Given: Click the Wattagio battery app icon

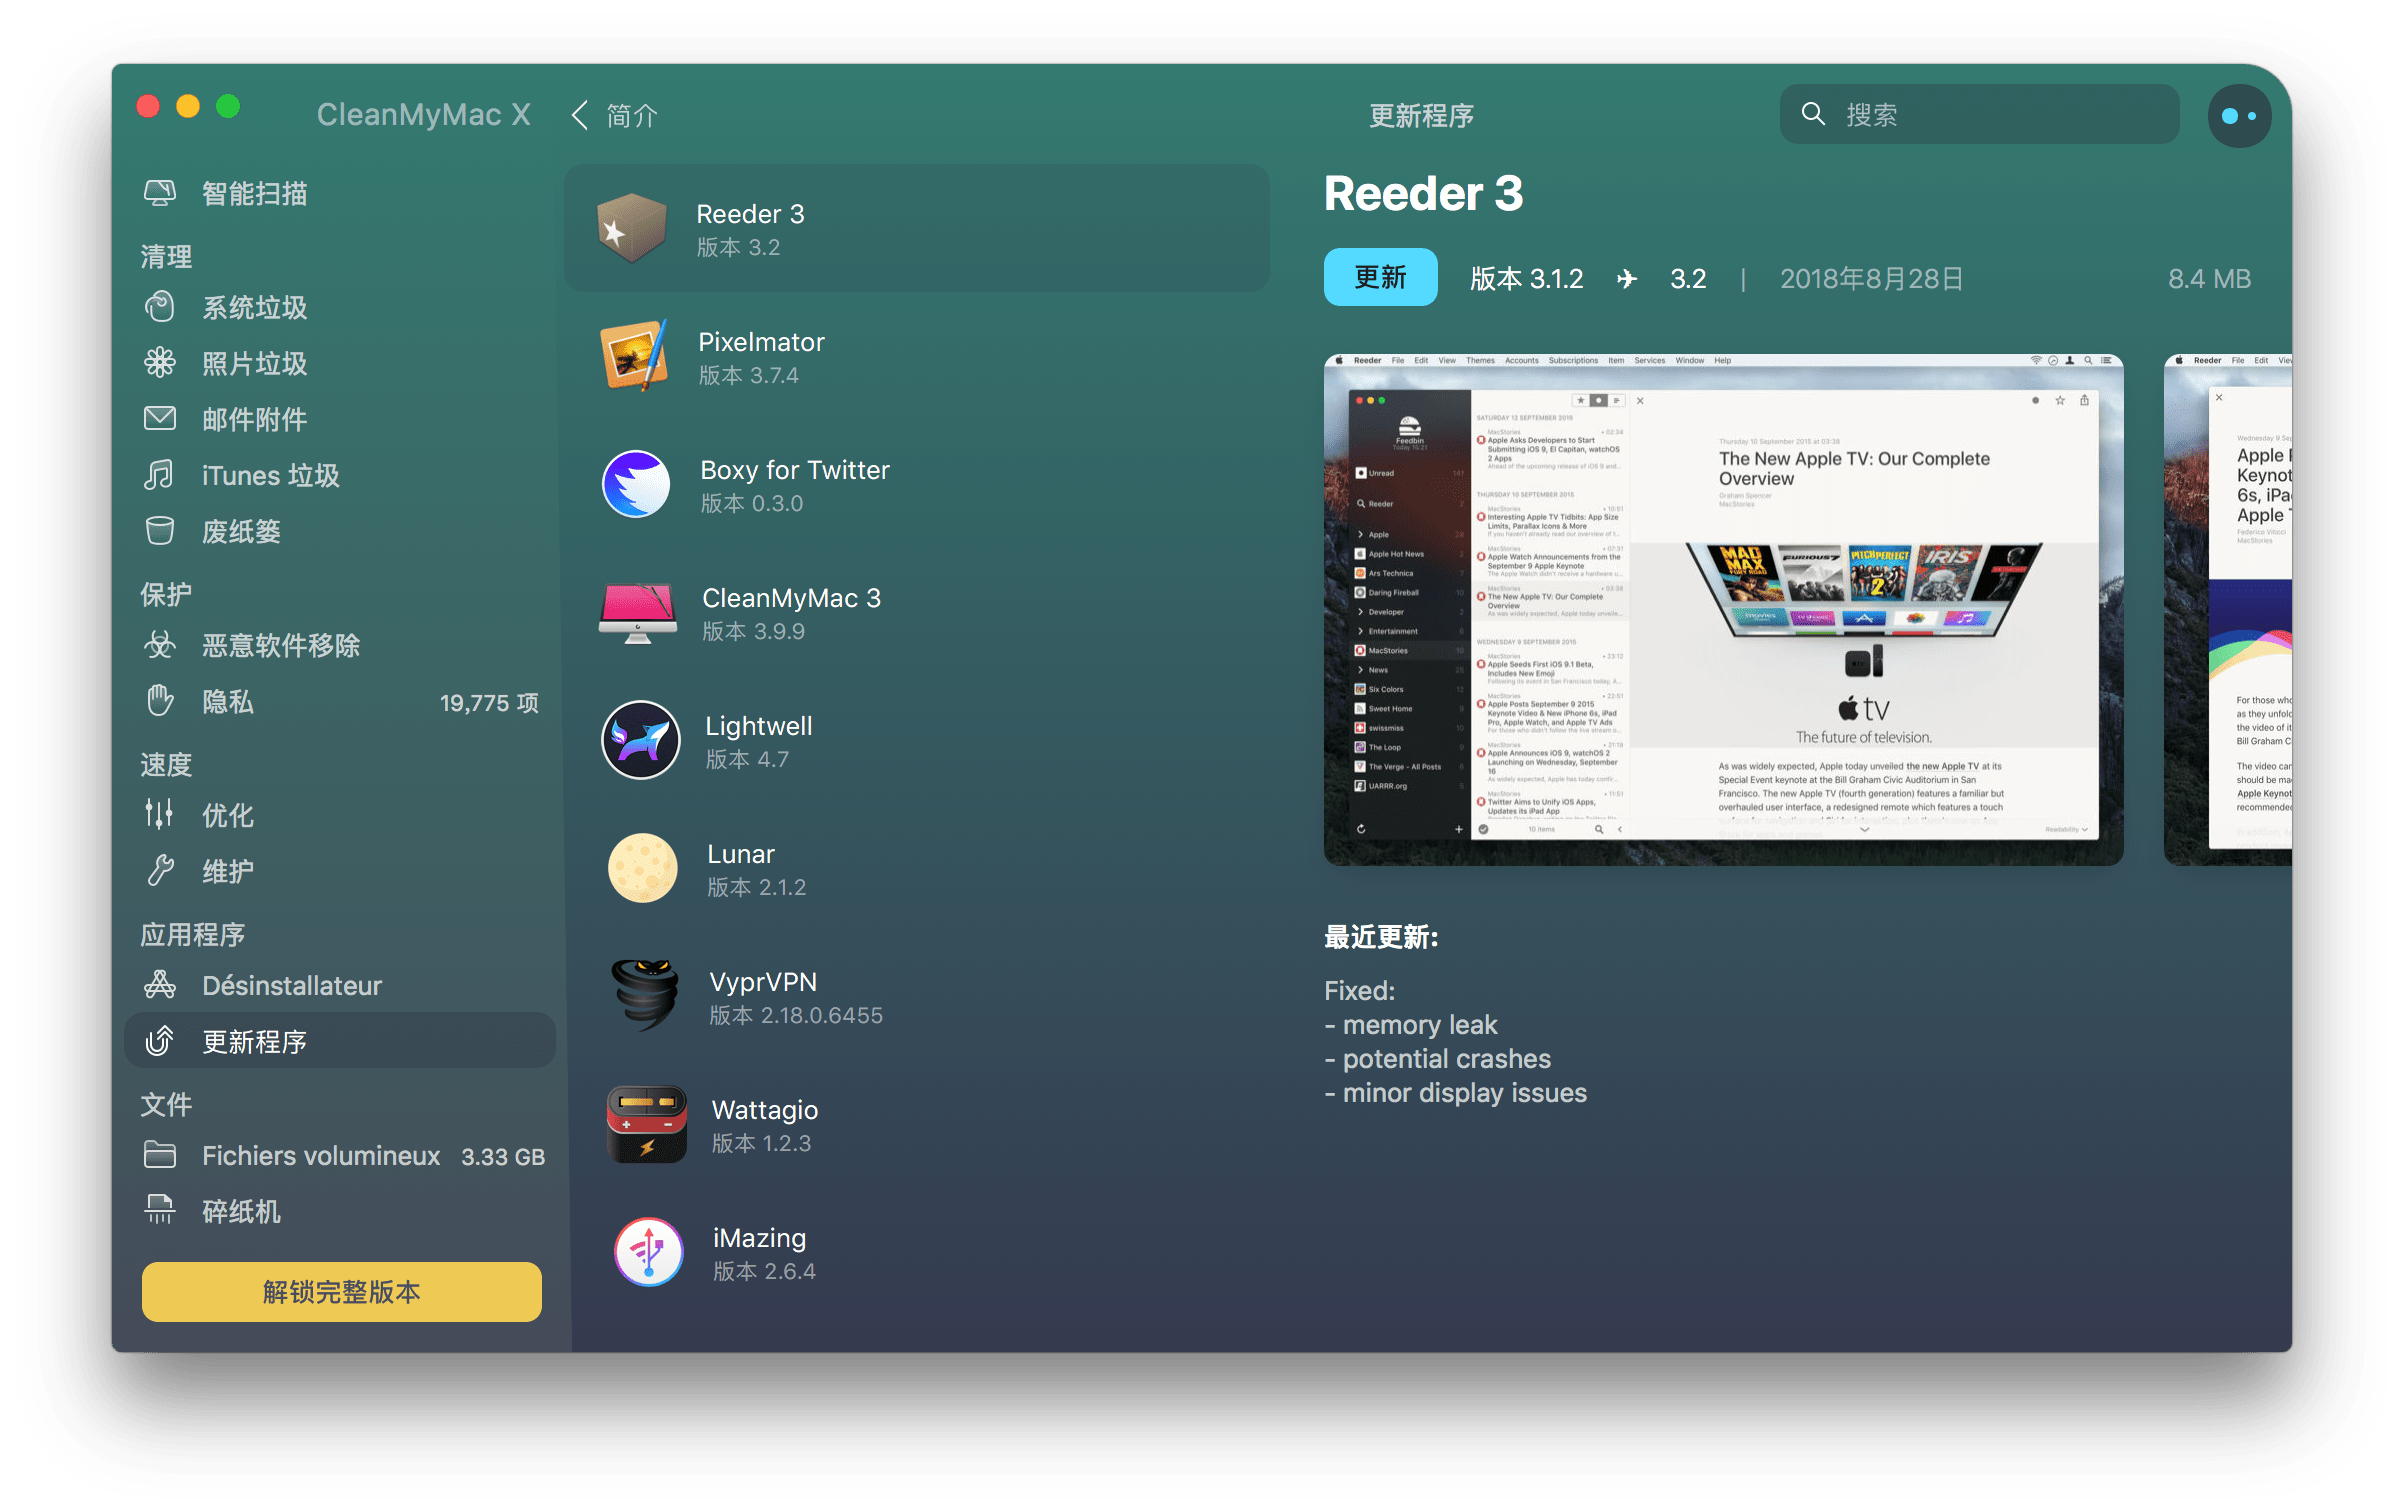Looking at the screenshot, I should click(x=647, y=1125).
